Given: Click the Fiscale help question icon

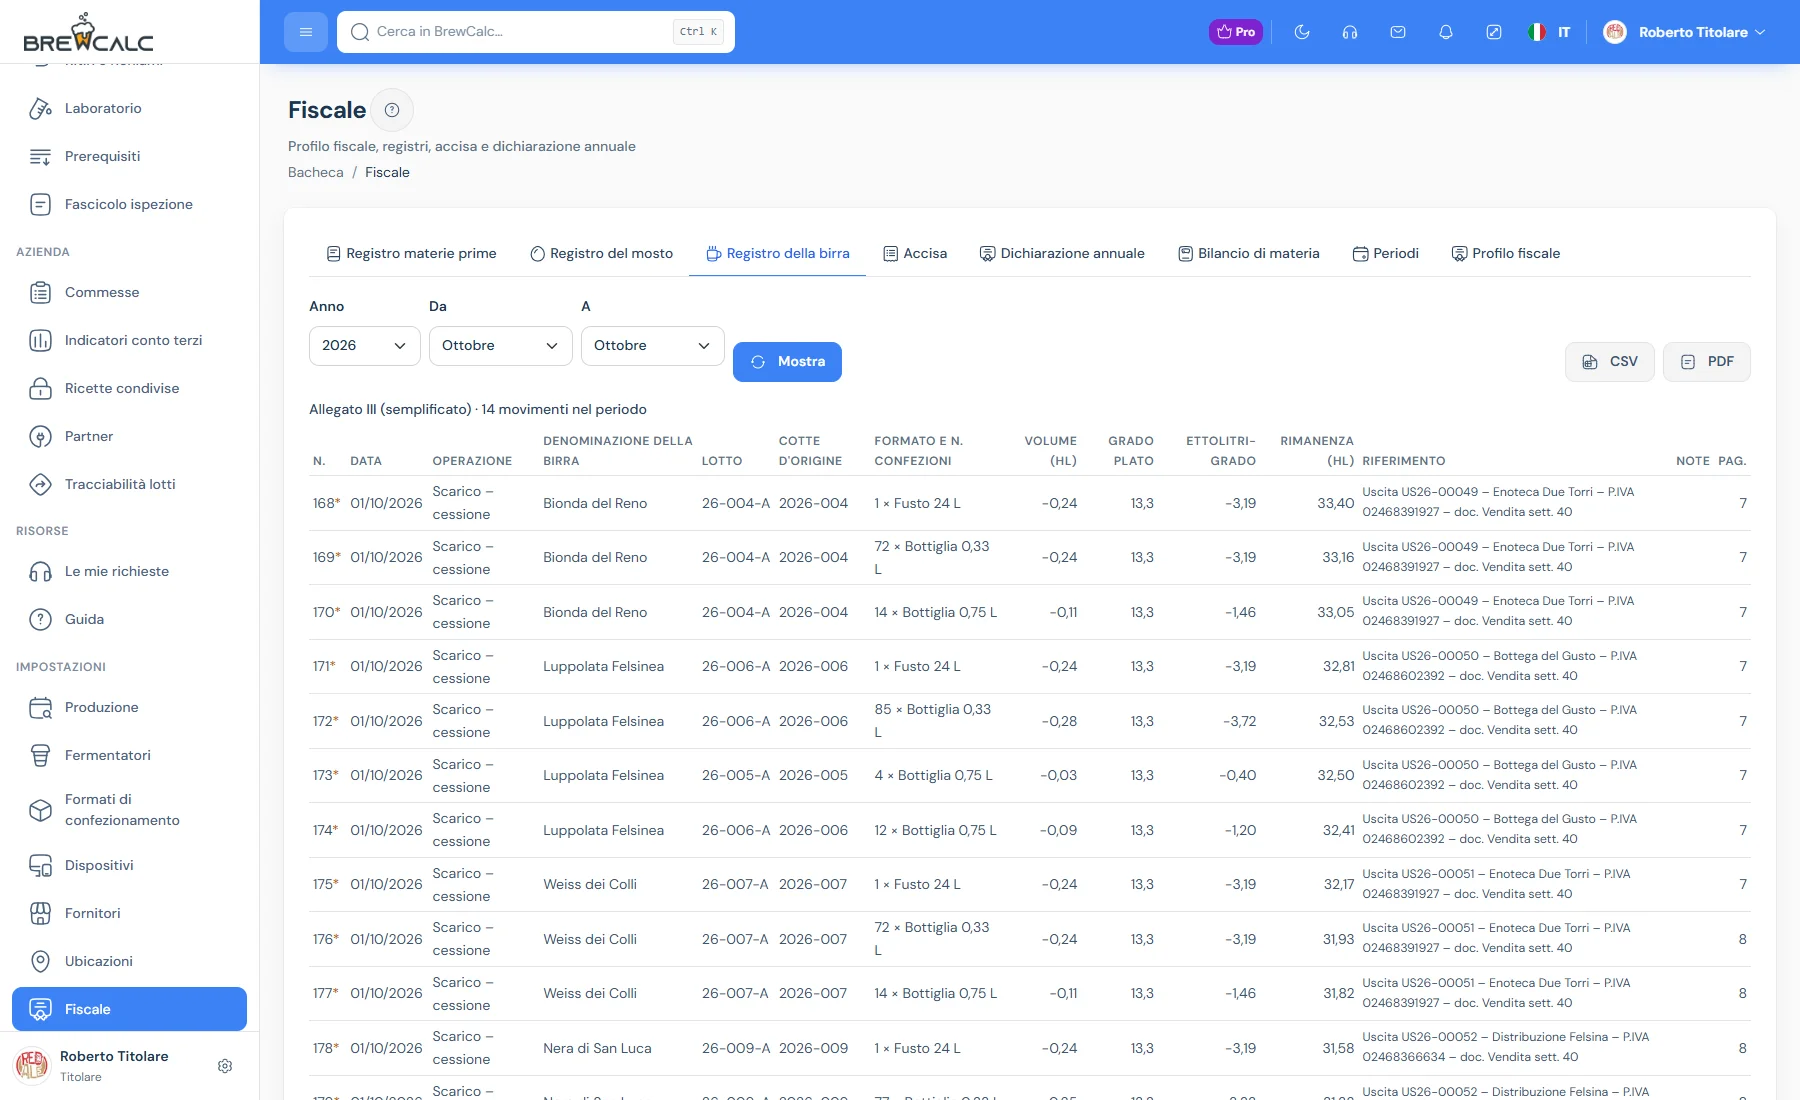Looking at the screenshot, I should click(392, 110).
